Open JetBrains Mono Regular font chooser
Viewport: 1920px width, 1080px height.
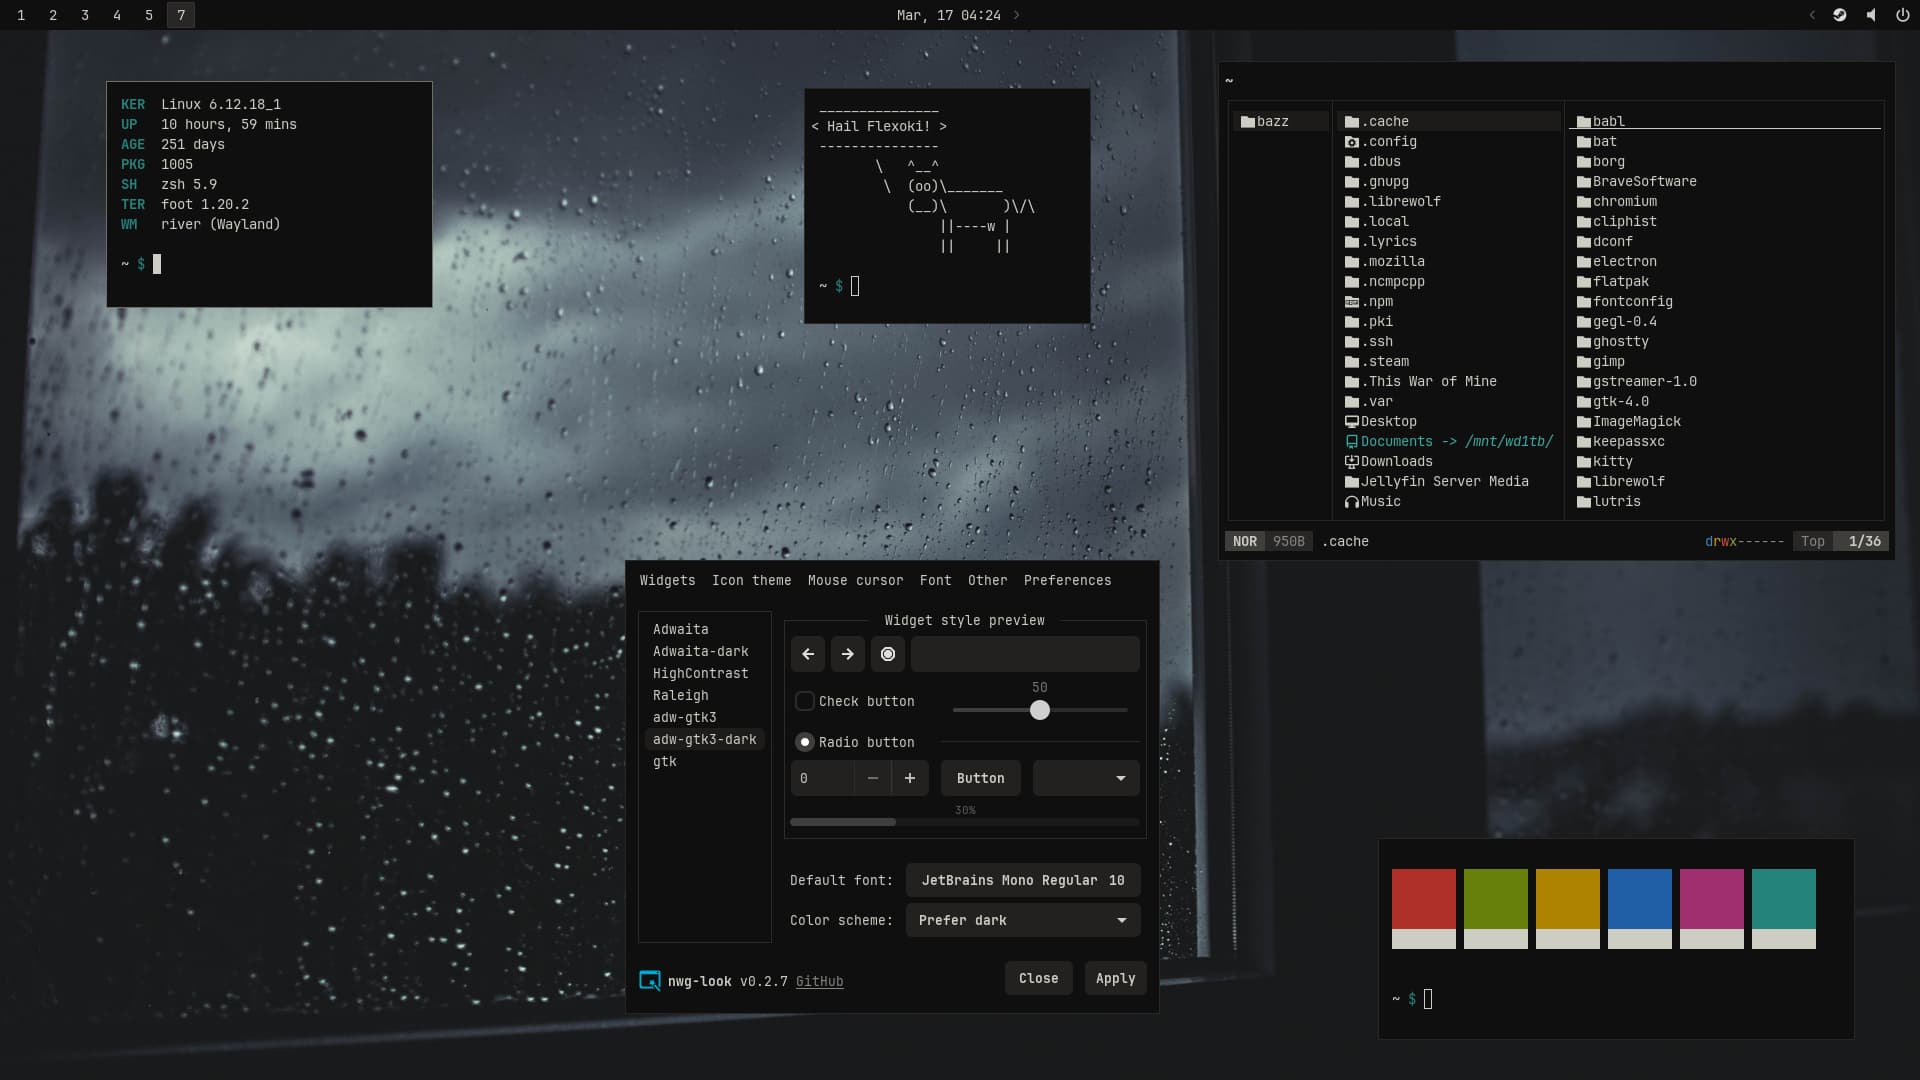(x=1022, y=880)
